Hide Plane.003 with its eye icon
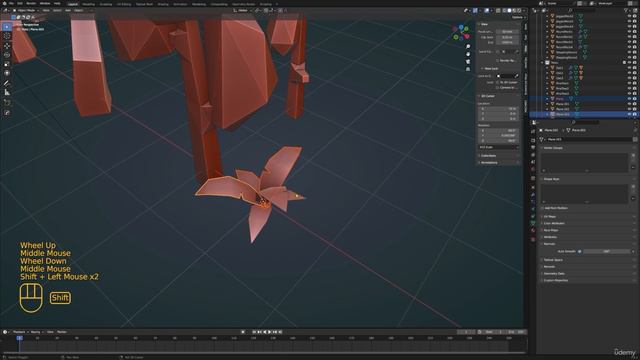This screenshot has height=360, width=640. (629, 114)
